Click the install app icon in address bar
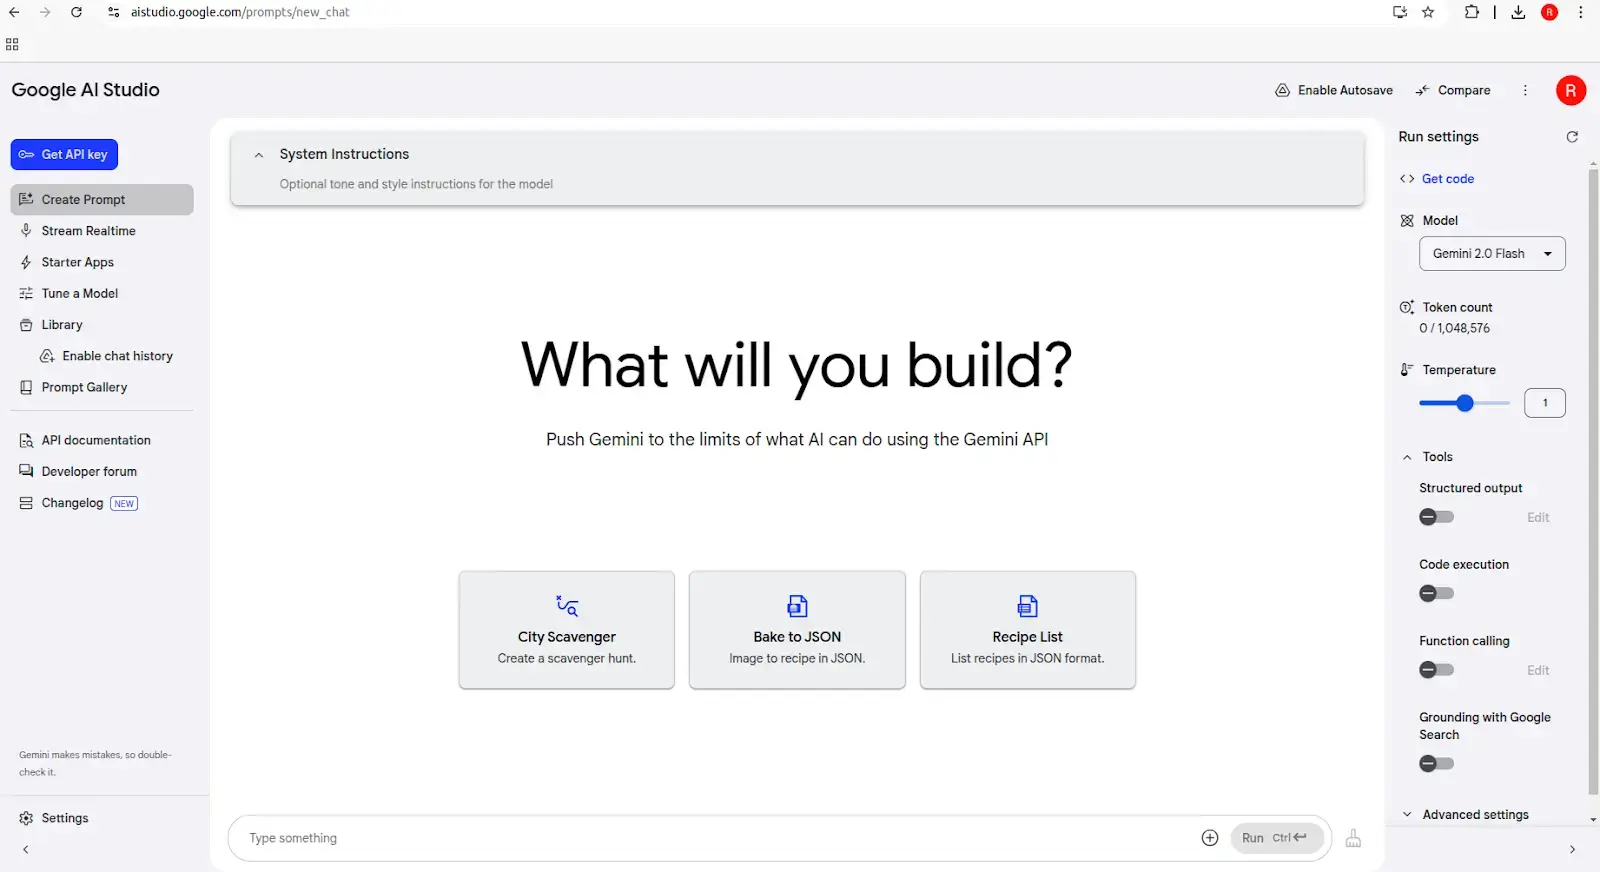Screen dimensions: 1600x872 click(x=1400, y=12)
